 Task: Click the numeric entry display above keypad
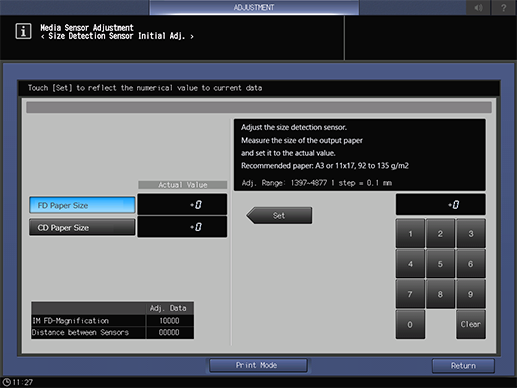tap(440, 204)
